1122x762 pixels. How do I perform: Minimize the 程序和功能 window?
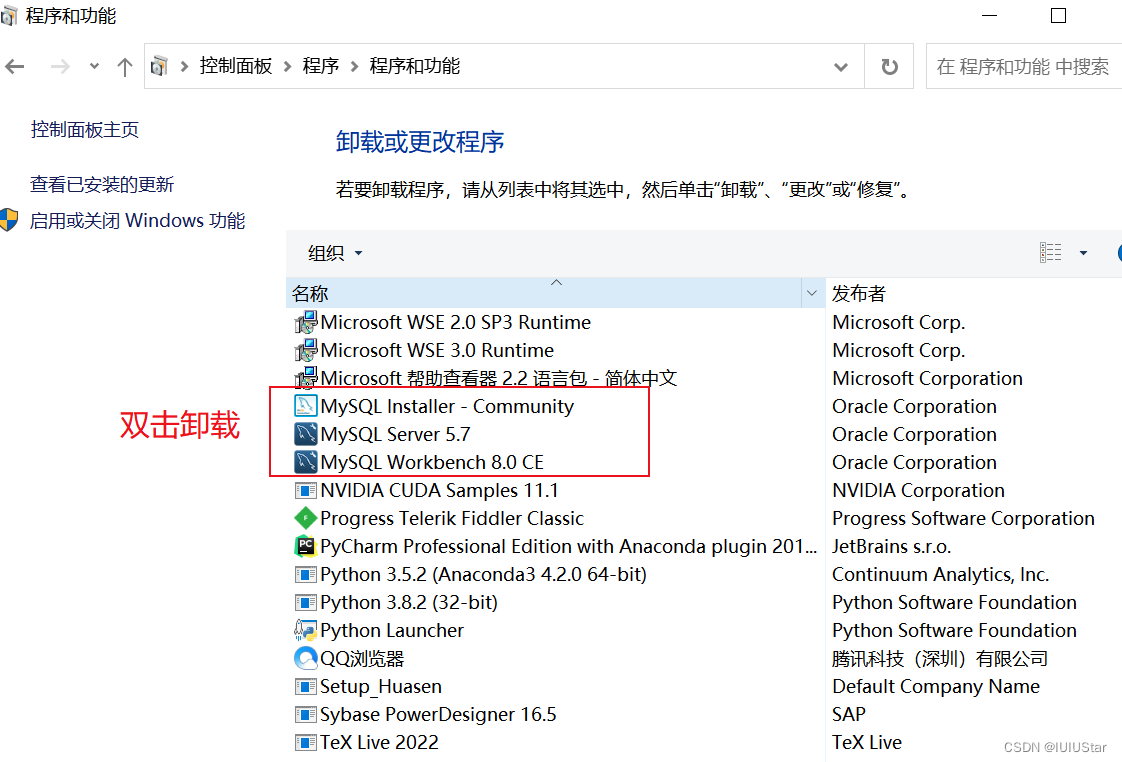click(x=990, y=16)
